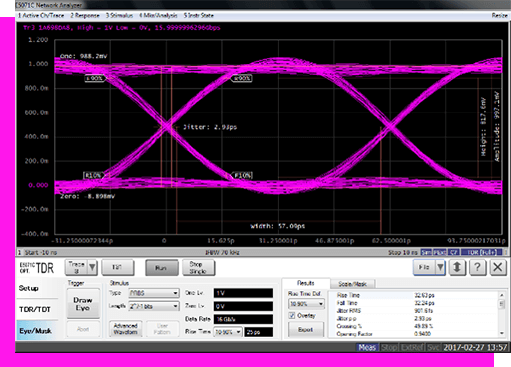This screenshot has height=367, width=511.
Task: Open the stimulus Length dropdown
Action: coord(154,306)
